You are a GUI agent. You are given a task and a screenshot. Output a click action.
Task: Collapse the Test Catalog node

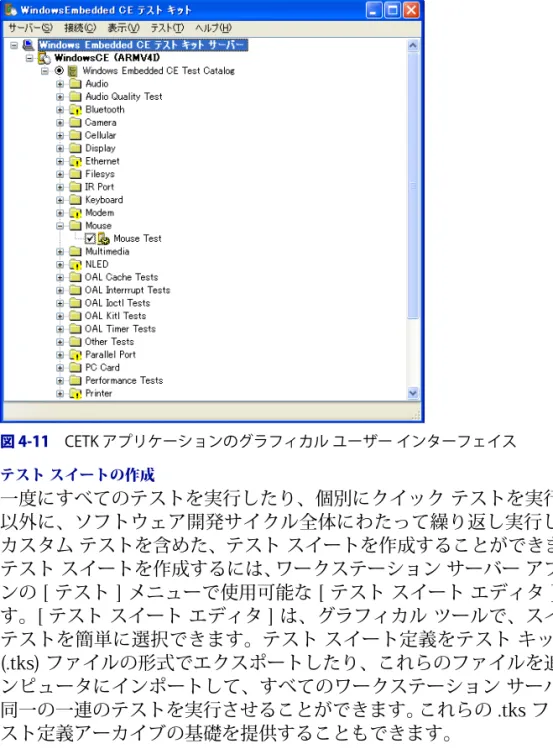pyautogui.click(x=45, y=71)
